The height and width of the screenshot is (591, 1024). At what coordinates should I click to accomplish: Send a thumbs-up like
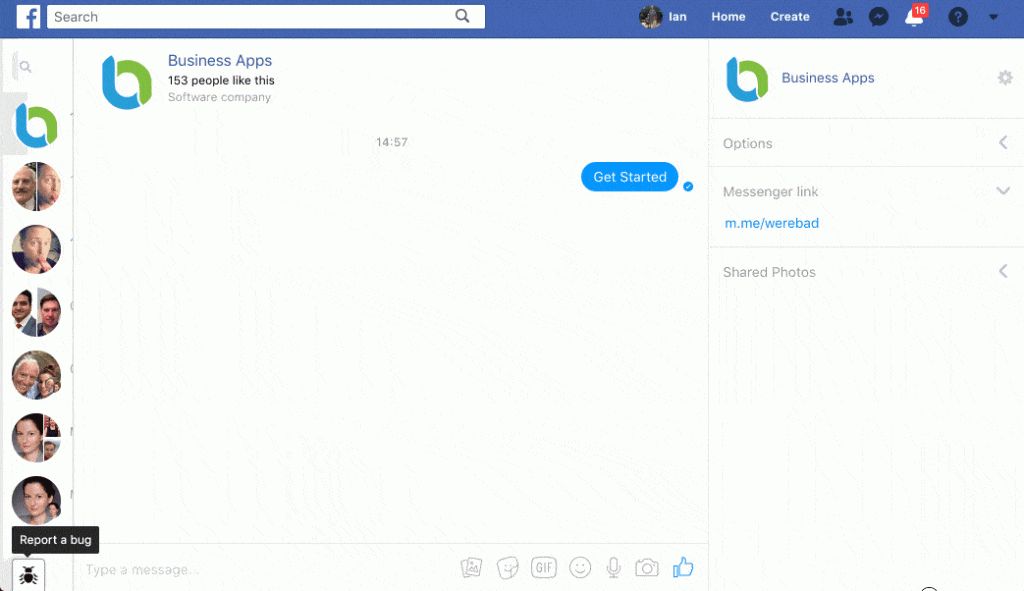click(x=683, y=567)
